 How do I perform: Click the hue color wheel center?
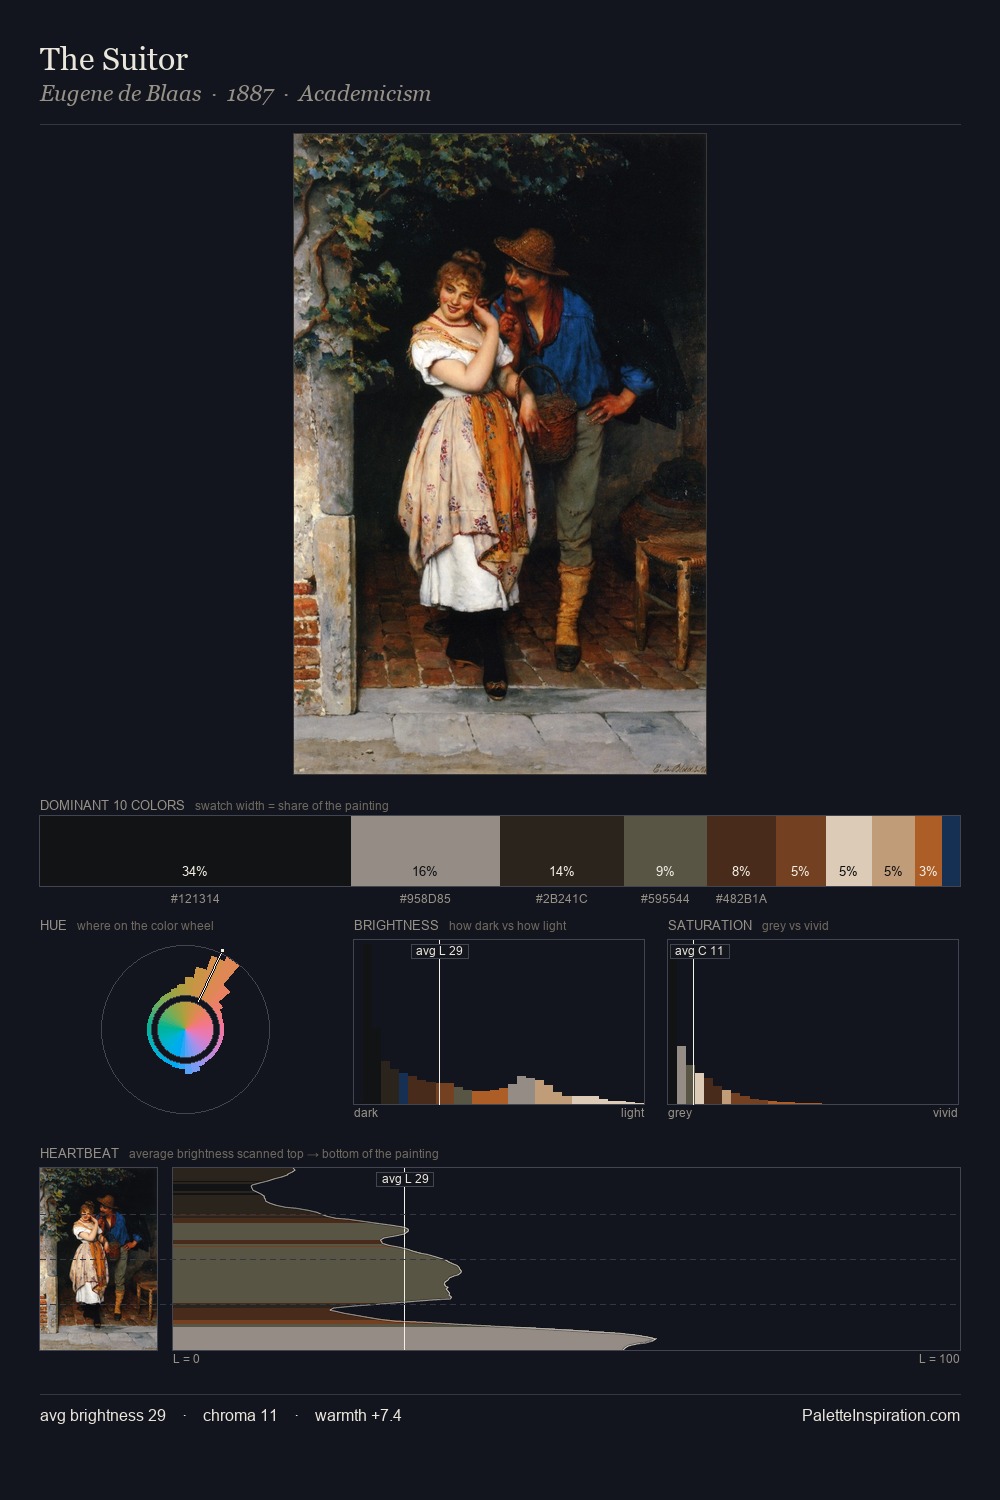click(x=185, y=1029)
